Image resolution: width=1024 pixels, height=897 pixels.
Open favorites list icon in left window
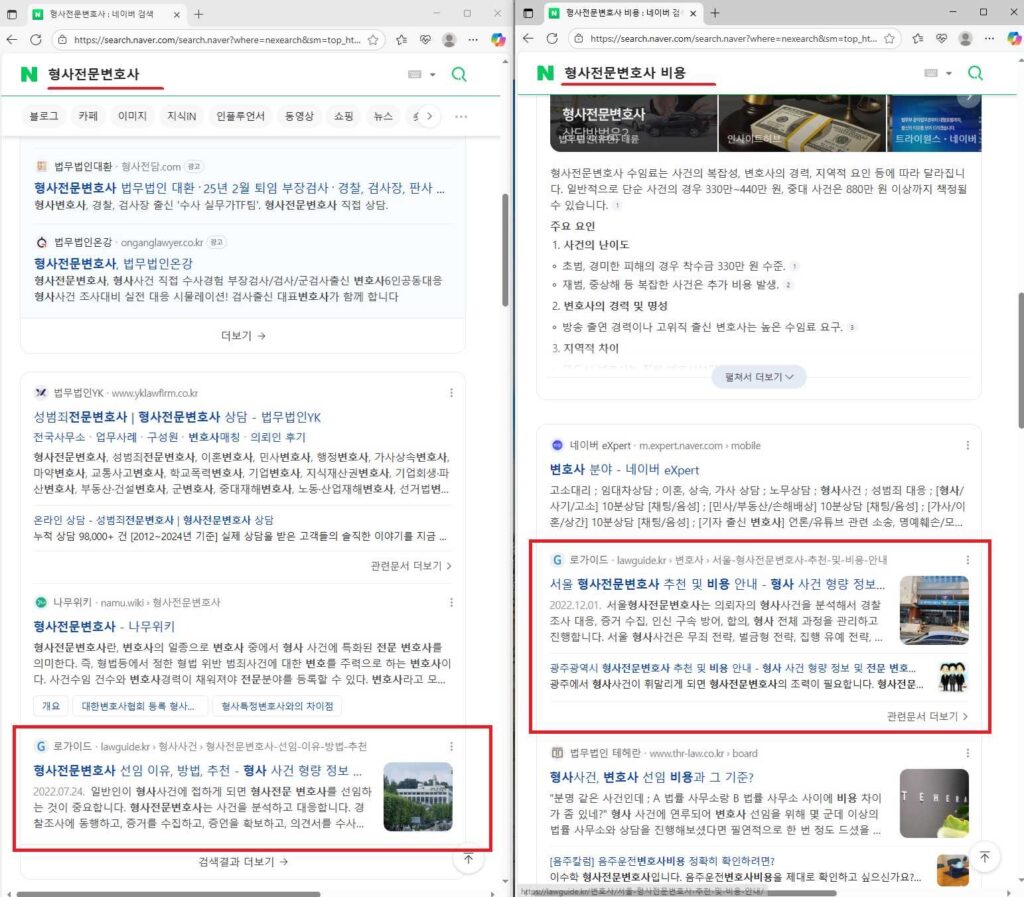pos(402,40)
